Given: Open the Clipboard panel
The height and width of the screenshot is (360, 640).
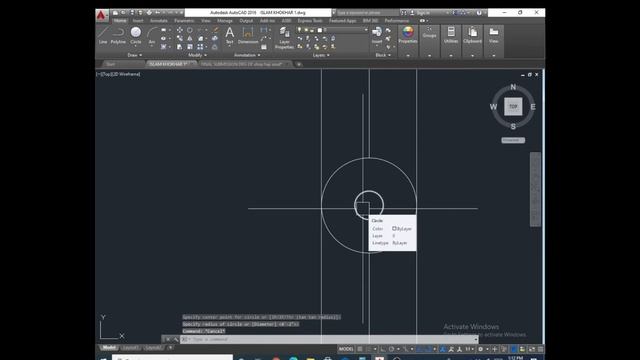Looking at the screenshot, I should point(472,35).
